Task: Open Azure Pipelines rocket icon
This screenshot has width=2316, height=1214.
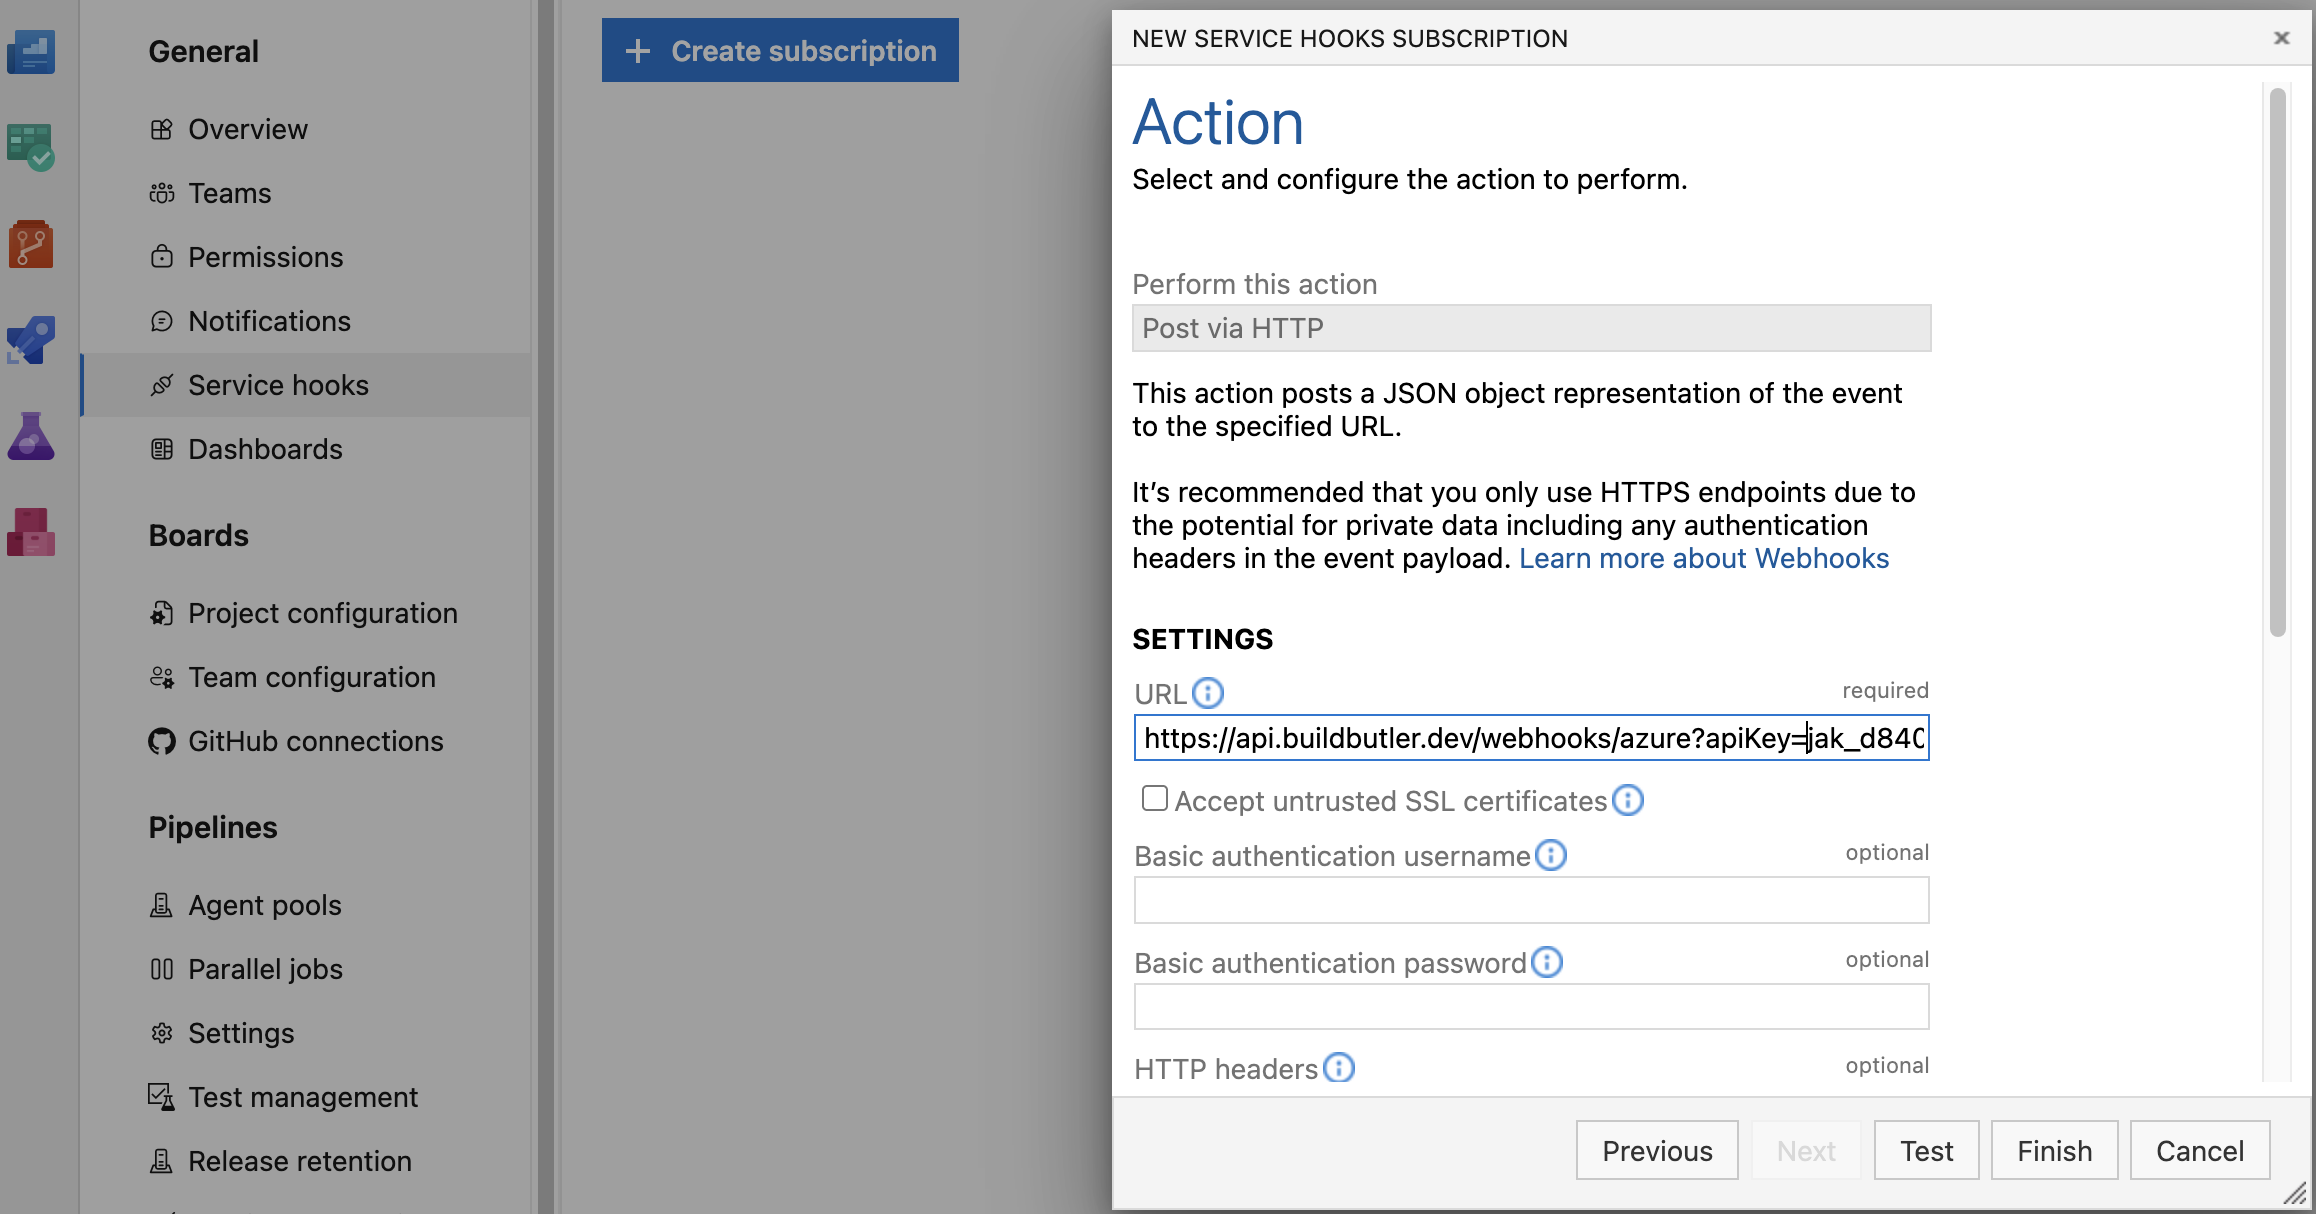Action: coord(31,341)
